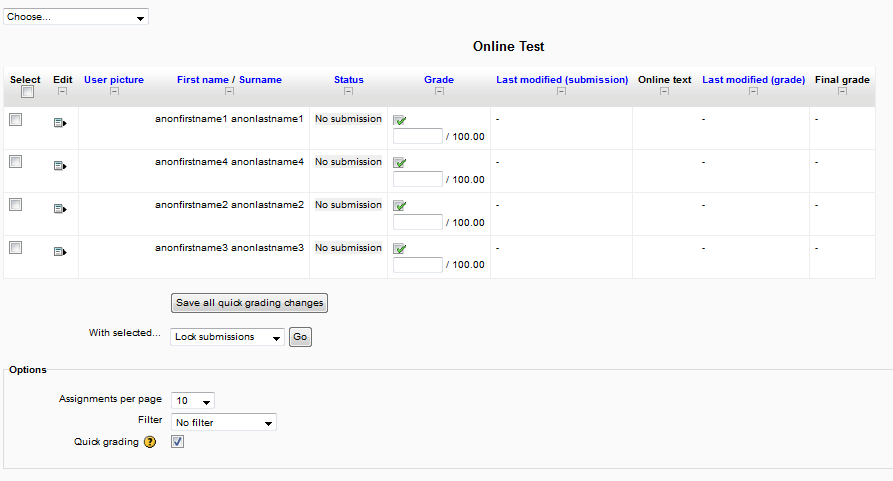Disable the Quick grading checkbox
893x481 pixels.
pos(177,442)
